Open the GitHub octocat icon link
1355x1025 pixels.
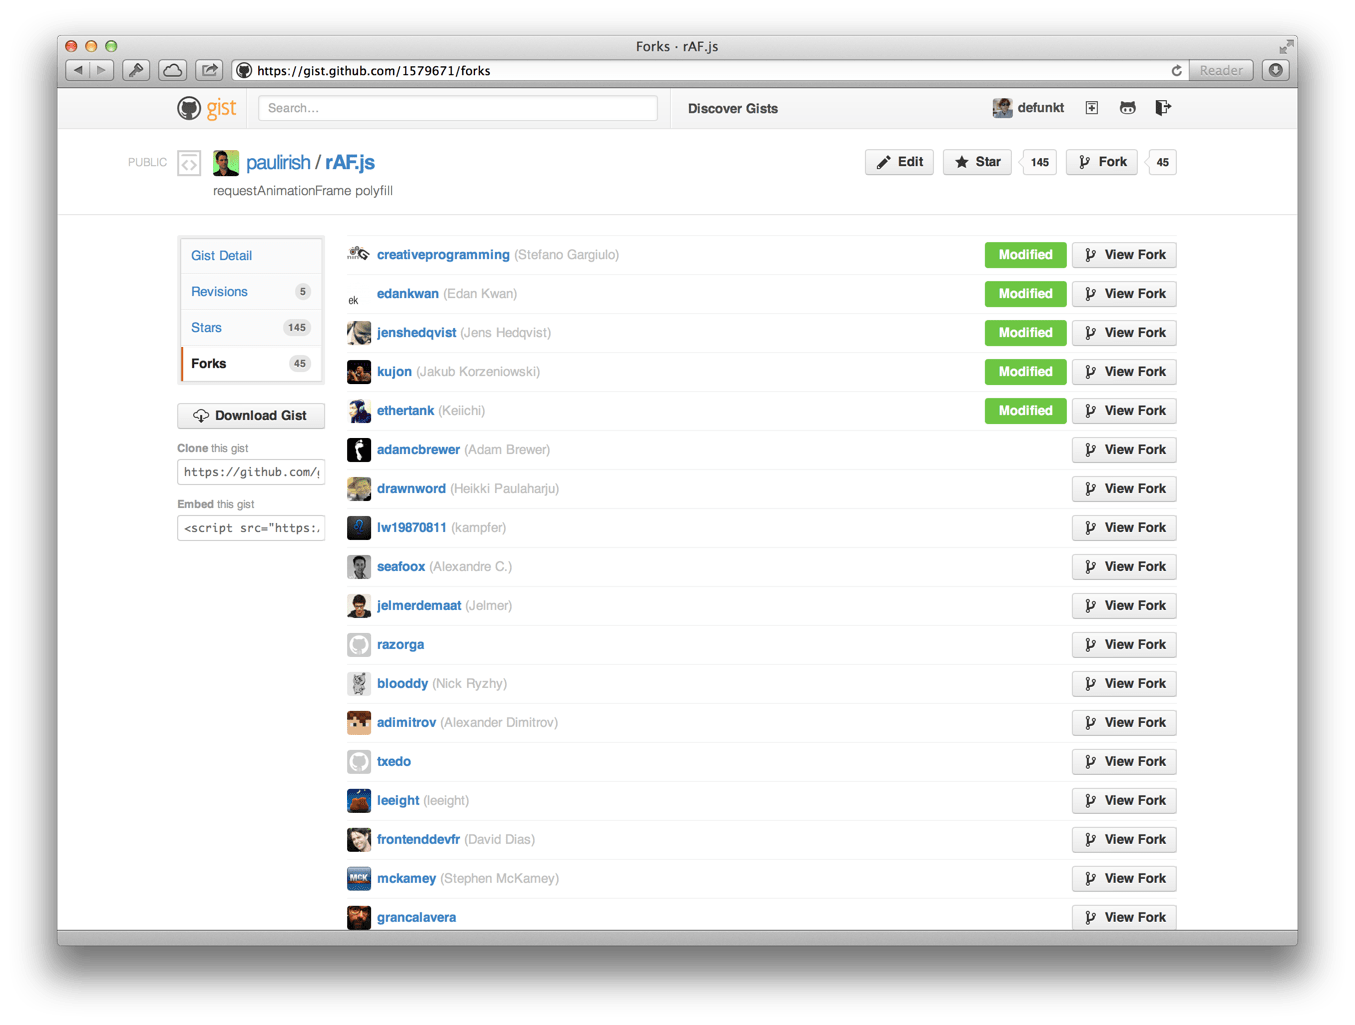coord(1127,108)
